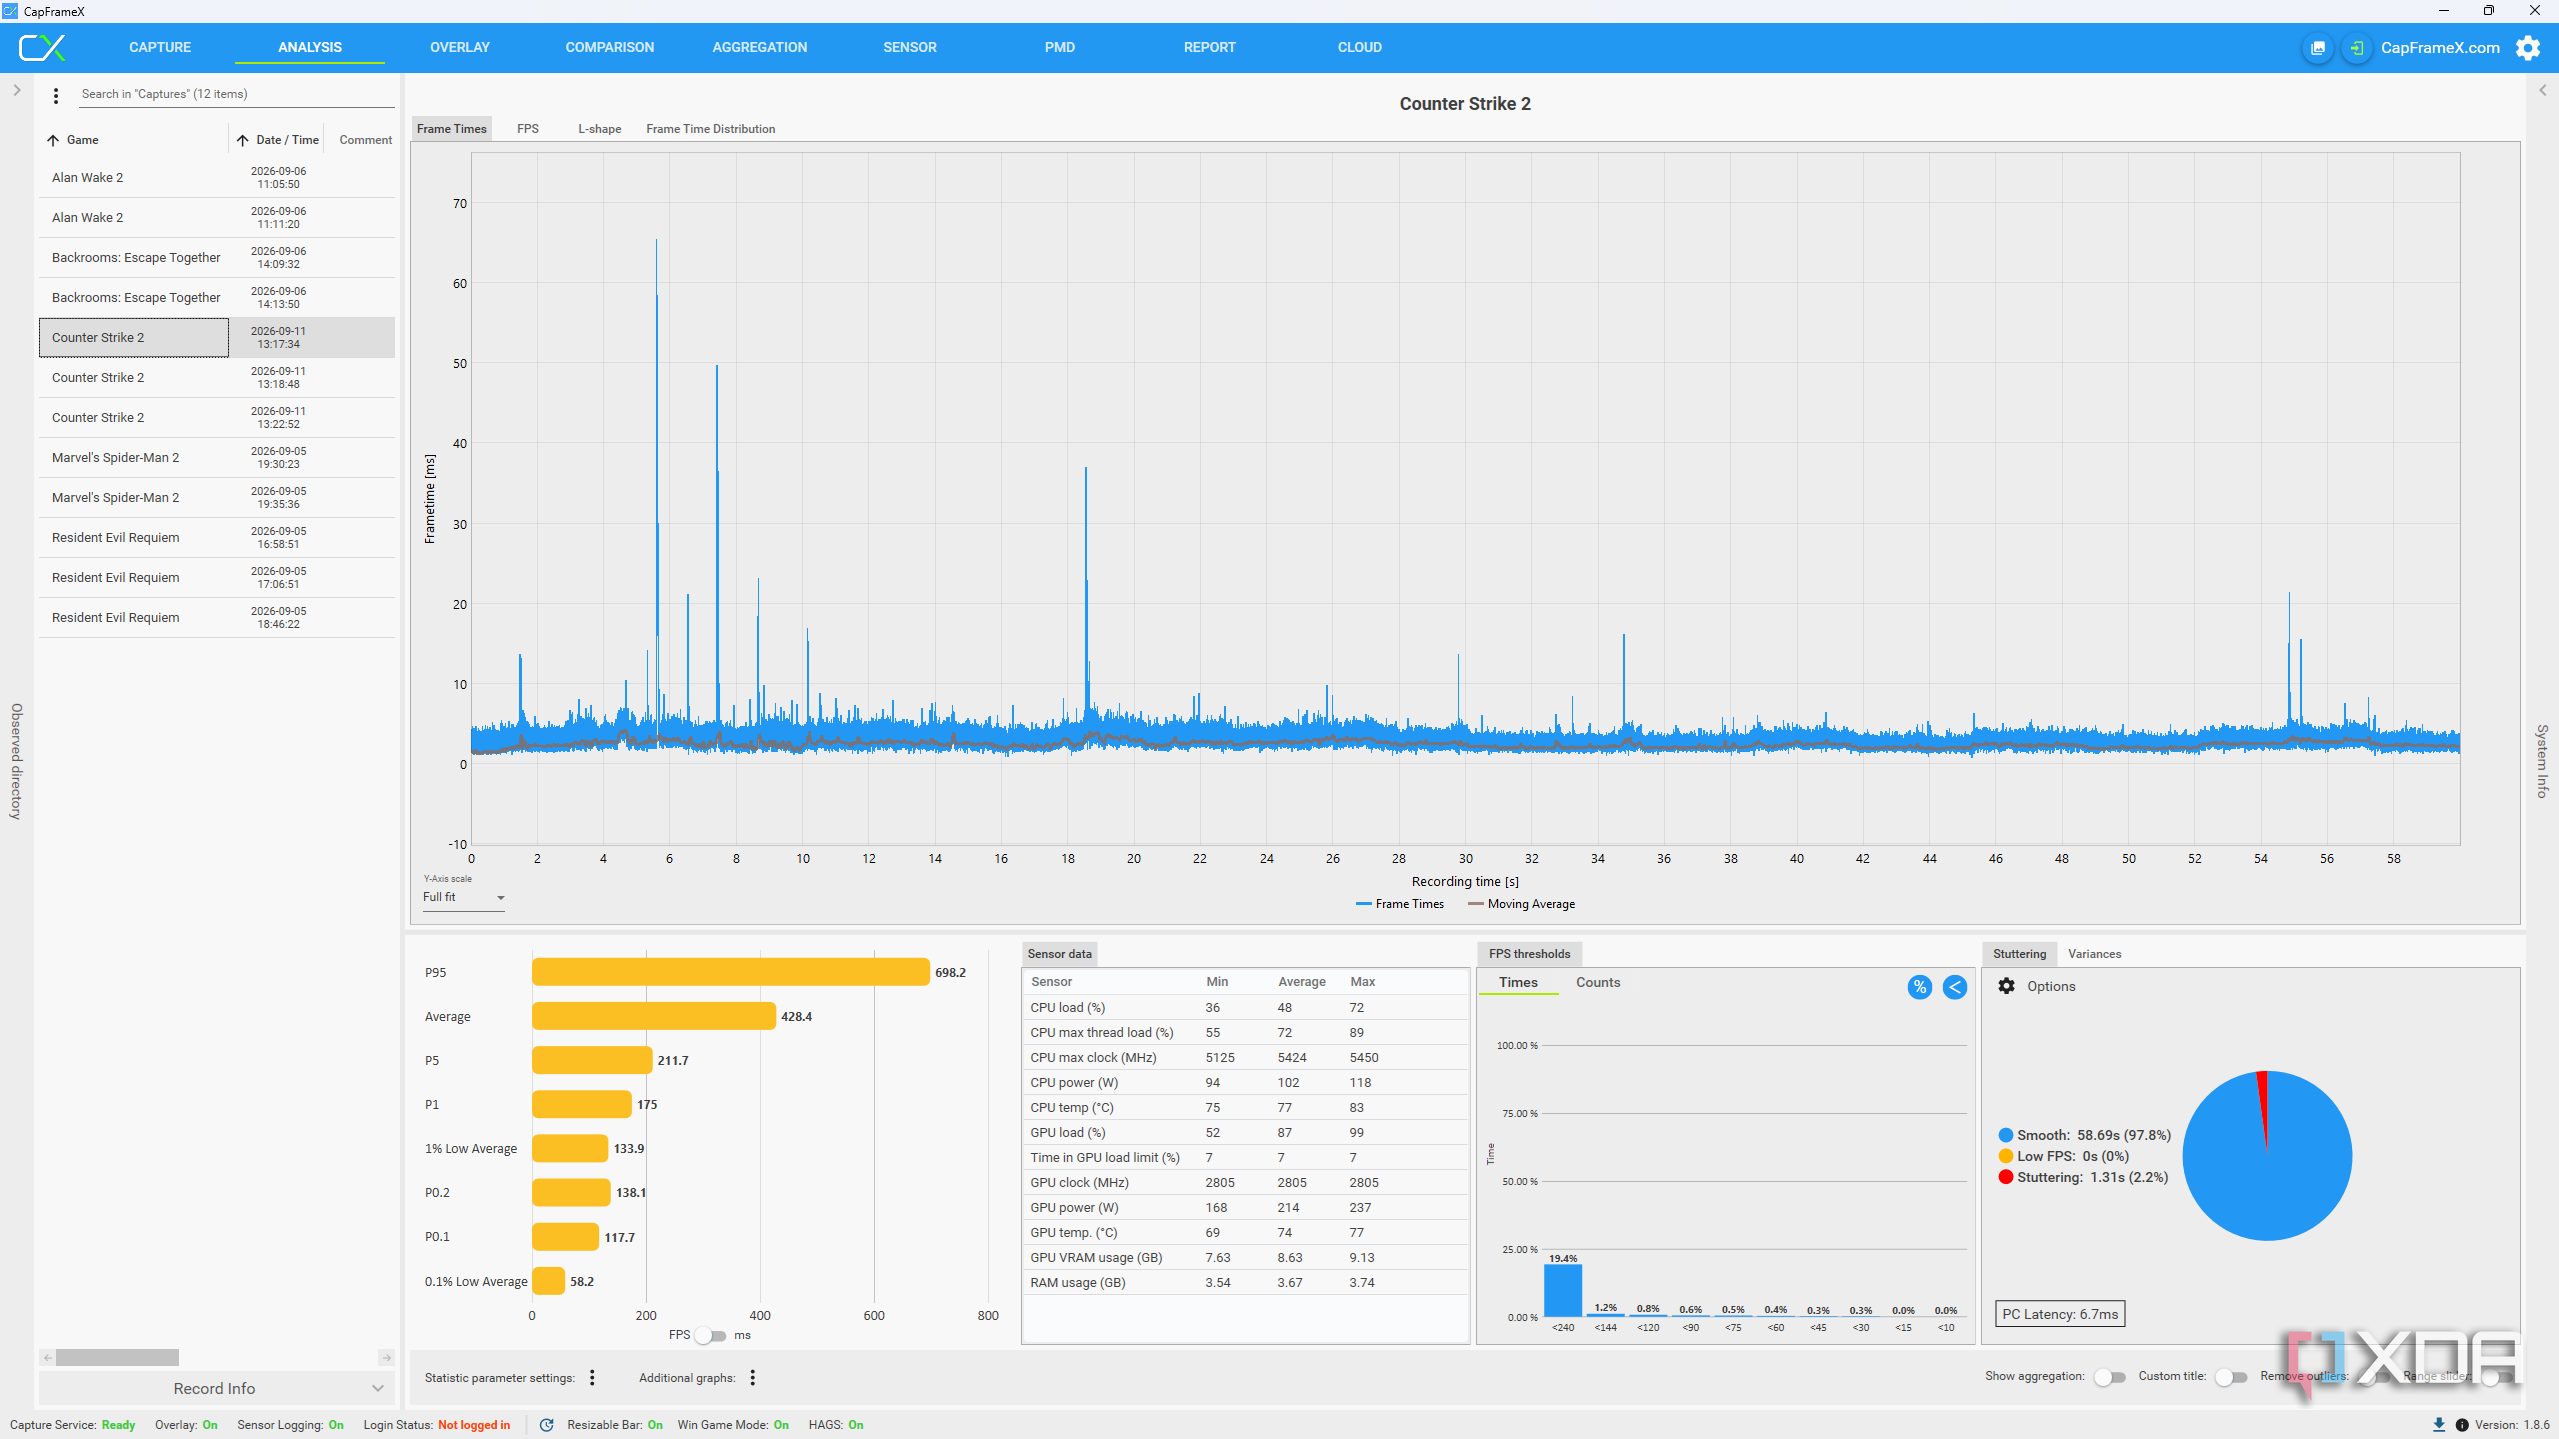Click the less-than icon in FPS thresholds
The height and width of the screenshot is (1439, 2559).
point(1954,987)
